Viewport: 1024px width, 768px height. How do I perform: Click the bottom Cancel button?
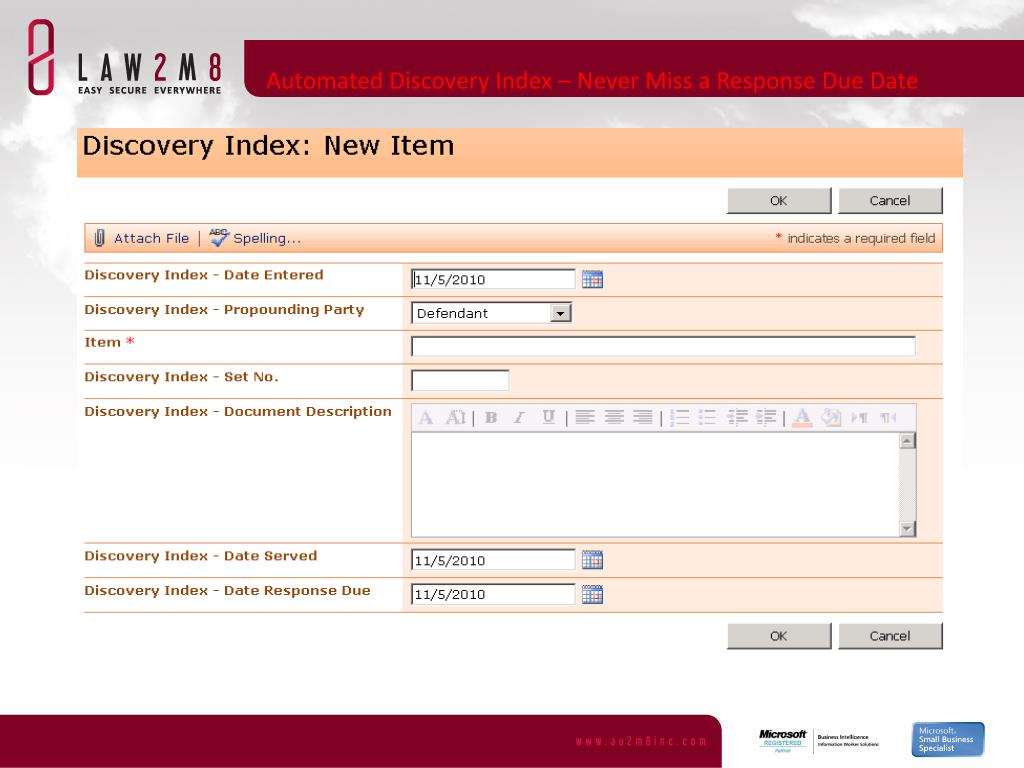click(x=890, y=636)
